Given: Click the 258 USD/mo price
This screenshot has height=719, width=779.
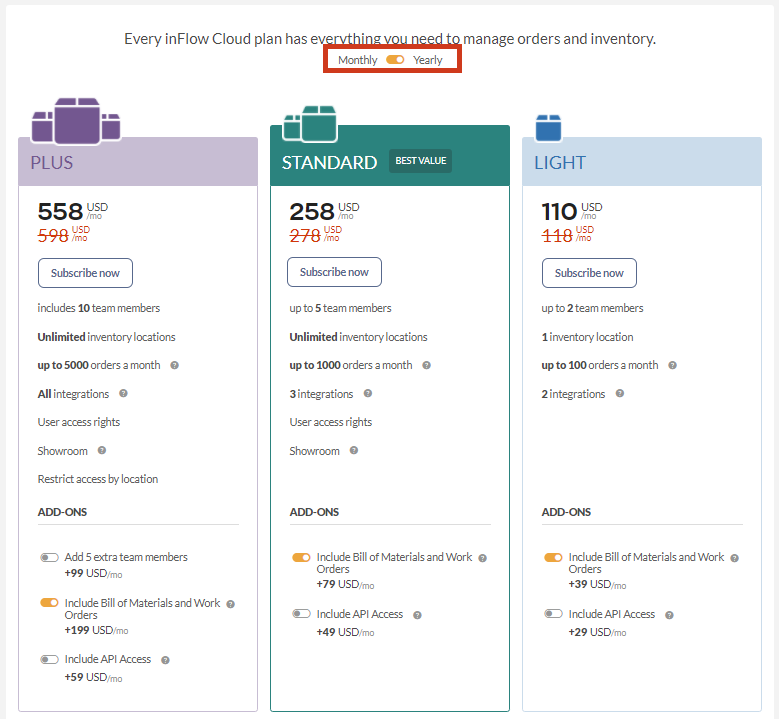Looking at the screenshot, I should [x=324, y=211].
